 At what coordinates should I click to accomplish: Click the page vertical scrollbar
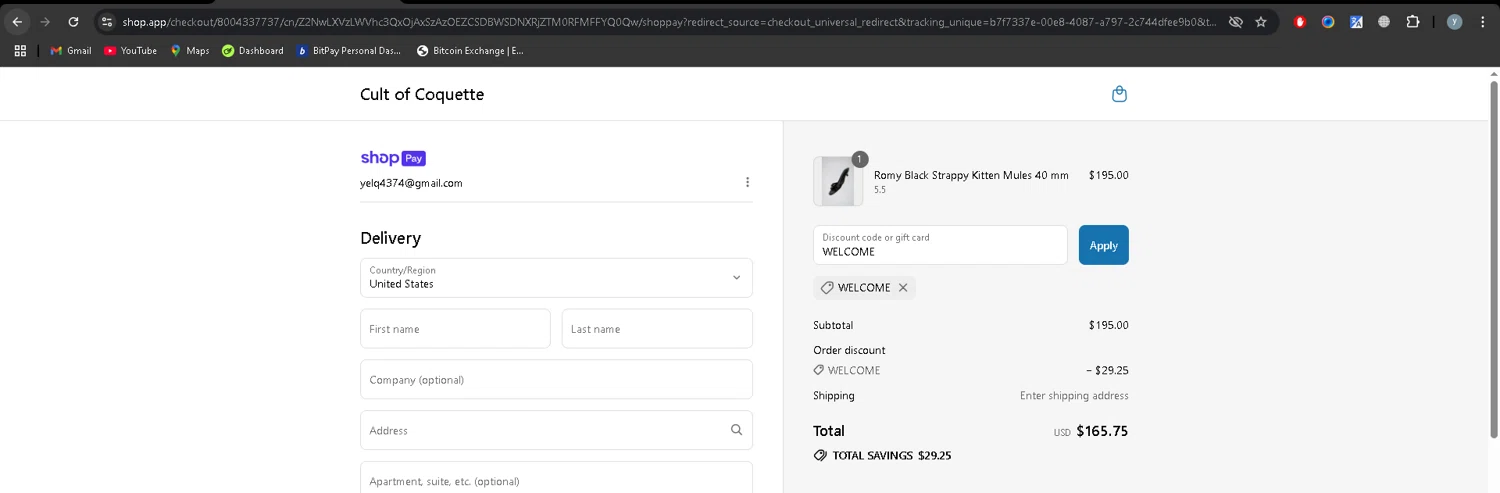pos(1494,260)
